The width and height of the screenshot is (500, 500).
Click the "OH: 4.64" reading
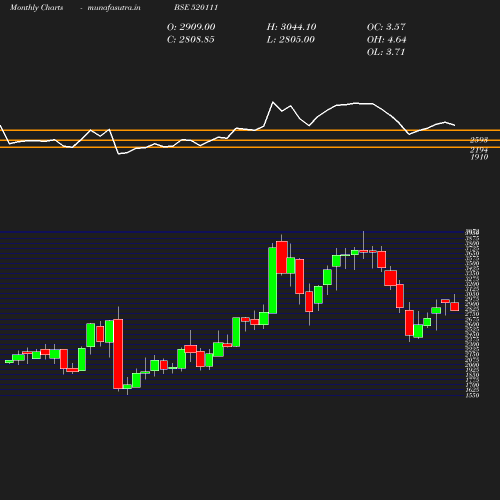(x=387, y=39)
